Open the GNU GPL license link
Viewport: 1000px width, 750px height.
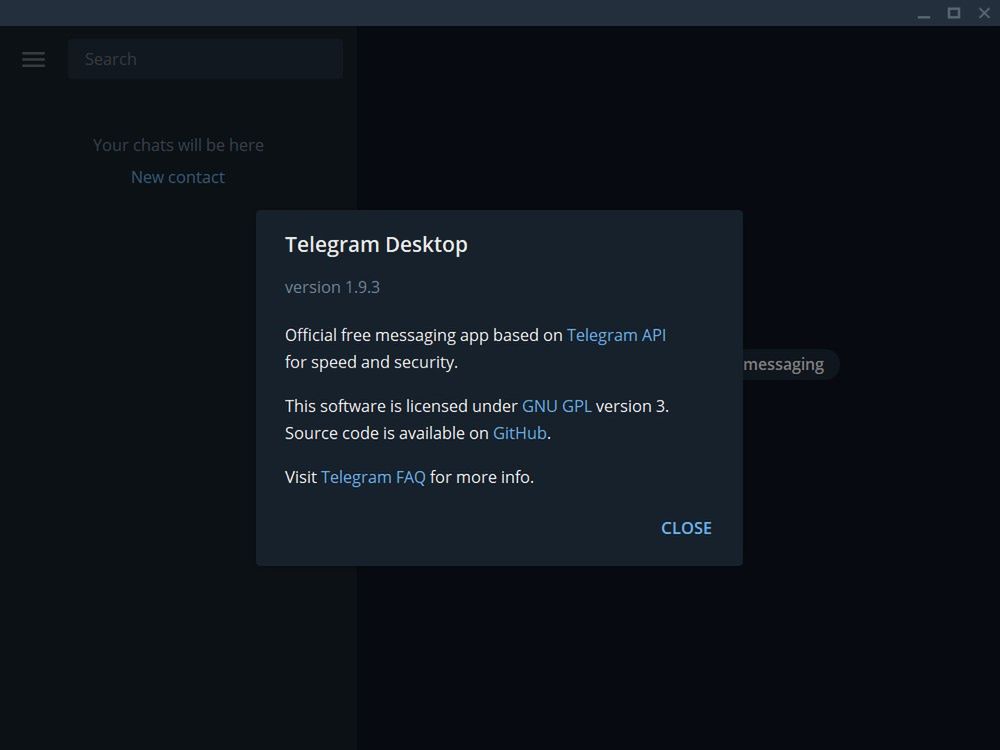click(x=556, y=406)
